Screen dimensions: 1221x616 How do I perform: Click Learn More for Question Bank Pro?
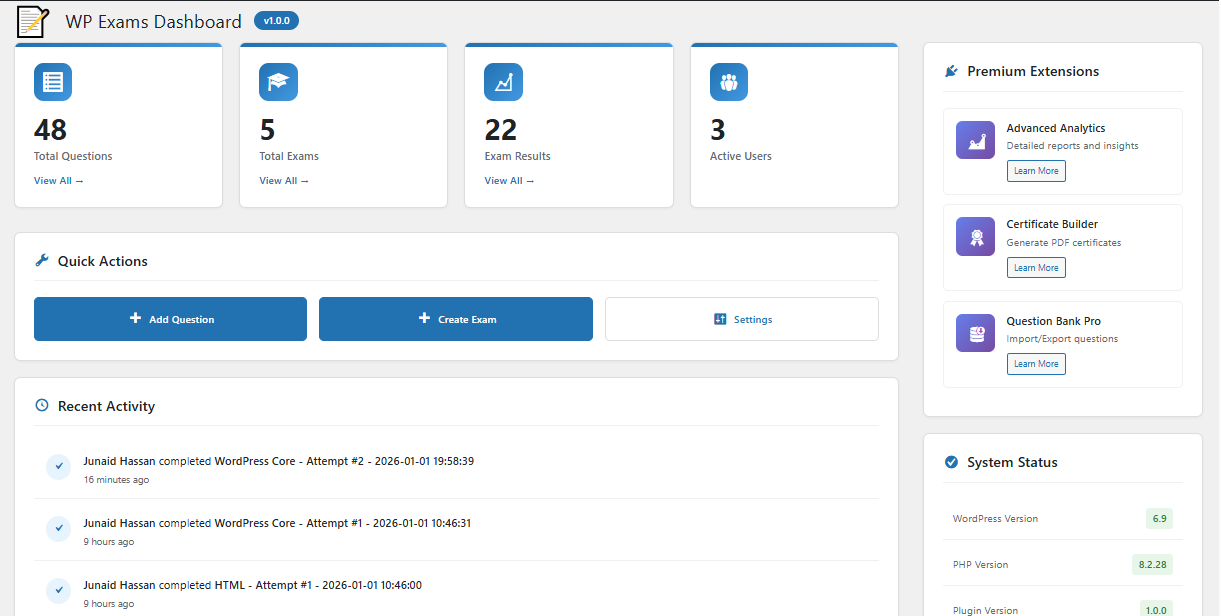click(x=1035, y=364)
